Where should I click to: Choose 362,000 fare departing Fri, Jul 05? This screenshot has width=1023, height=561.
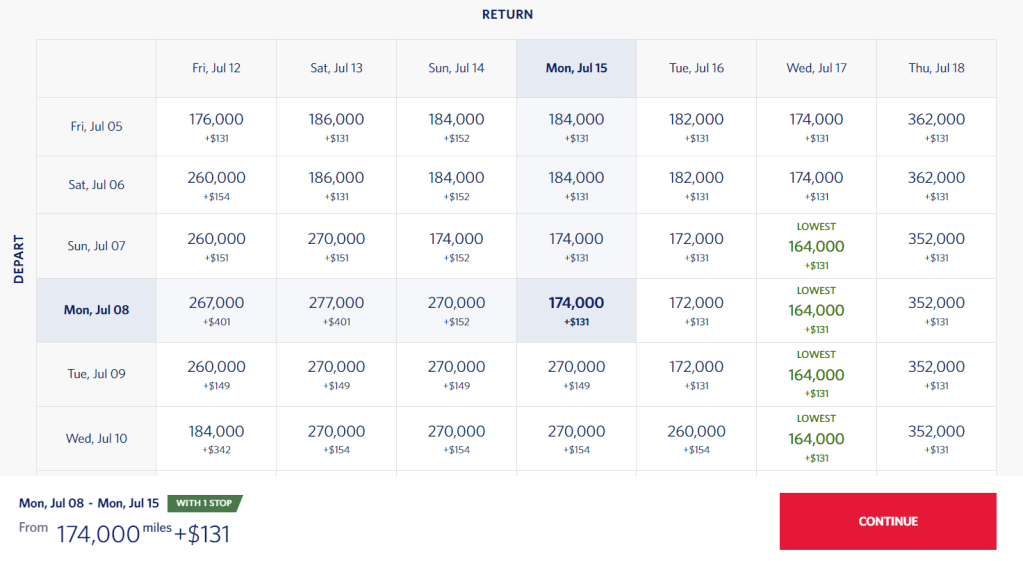pos(936,126)
